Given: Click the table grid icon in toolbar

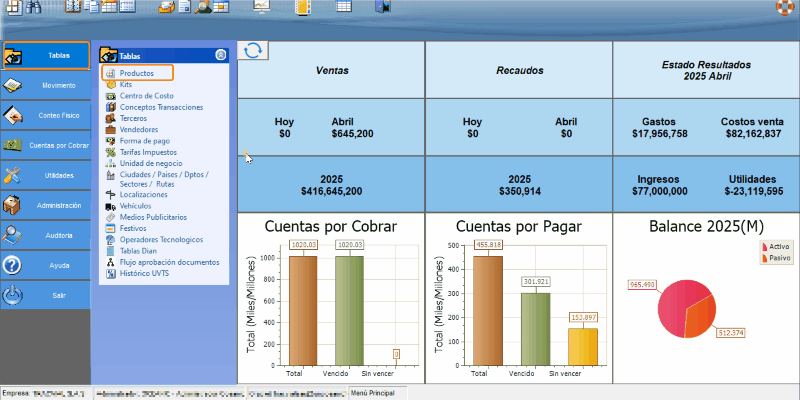Looking at the screenshot, I should pyautogui.click(x=343, y=7).
